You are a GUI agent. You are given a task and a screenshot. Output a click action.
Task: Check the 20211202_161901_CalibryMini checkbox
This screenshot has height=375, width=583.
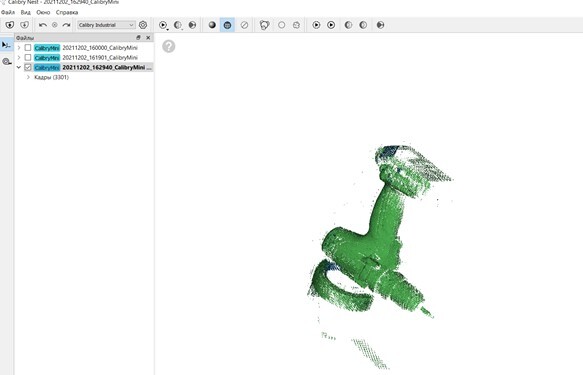(28, 57)
